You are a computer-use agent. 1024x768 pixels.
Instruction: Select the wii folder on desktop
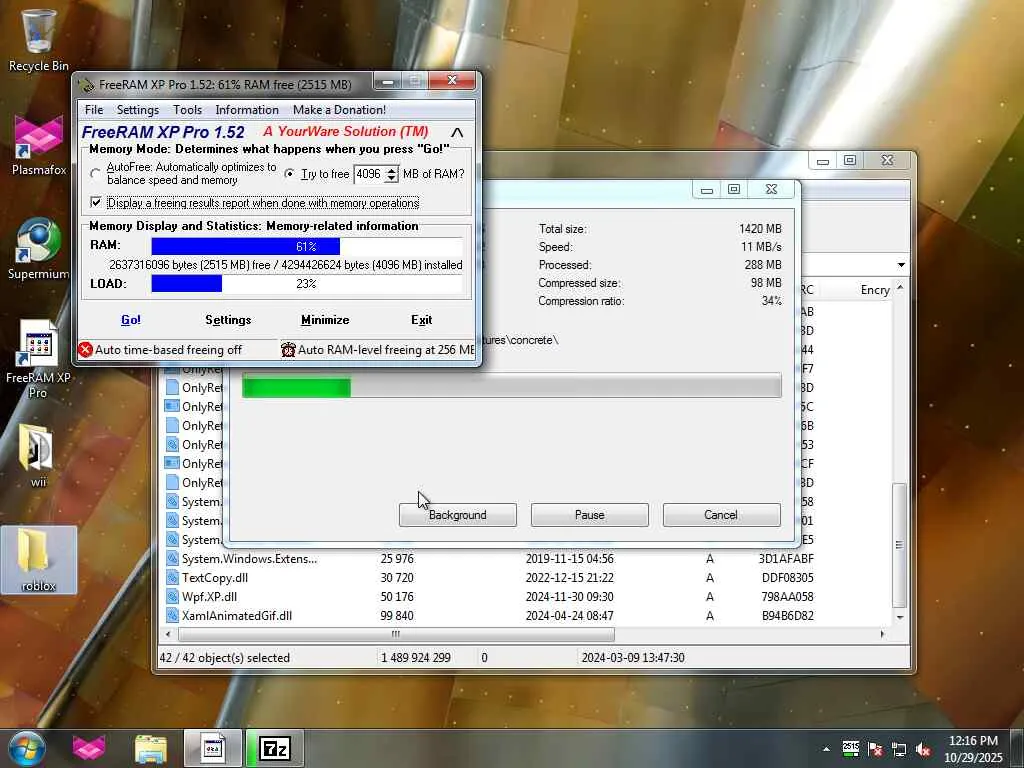[39, 456]
